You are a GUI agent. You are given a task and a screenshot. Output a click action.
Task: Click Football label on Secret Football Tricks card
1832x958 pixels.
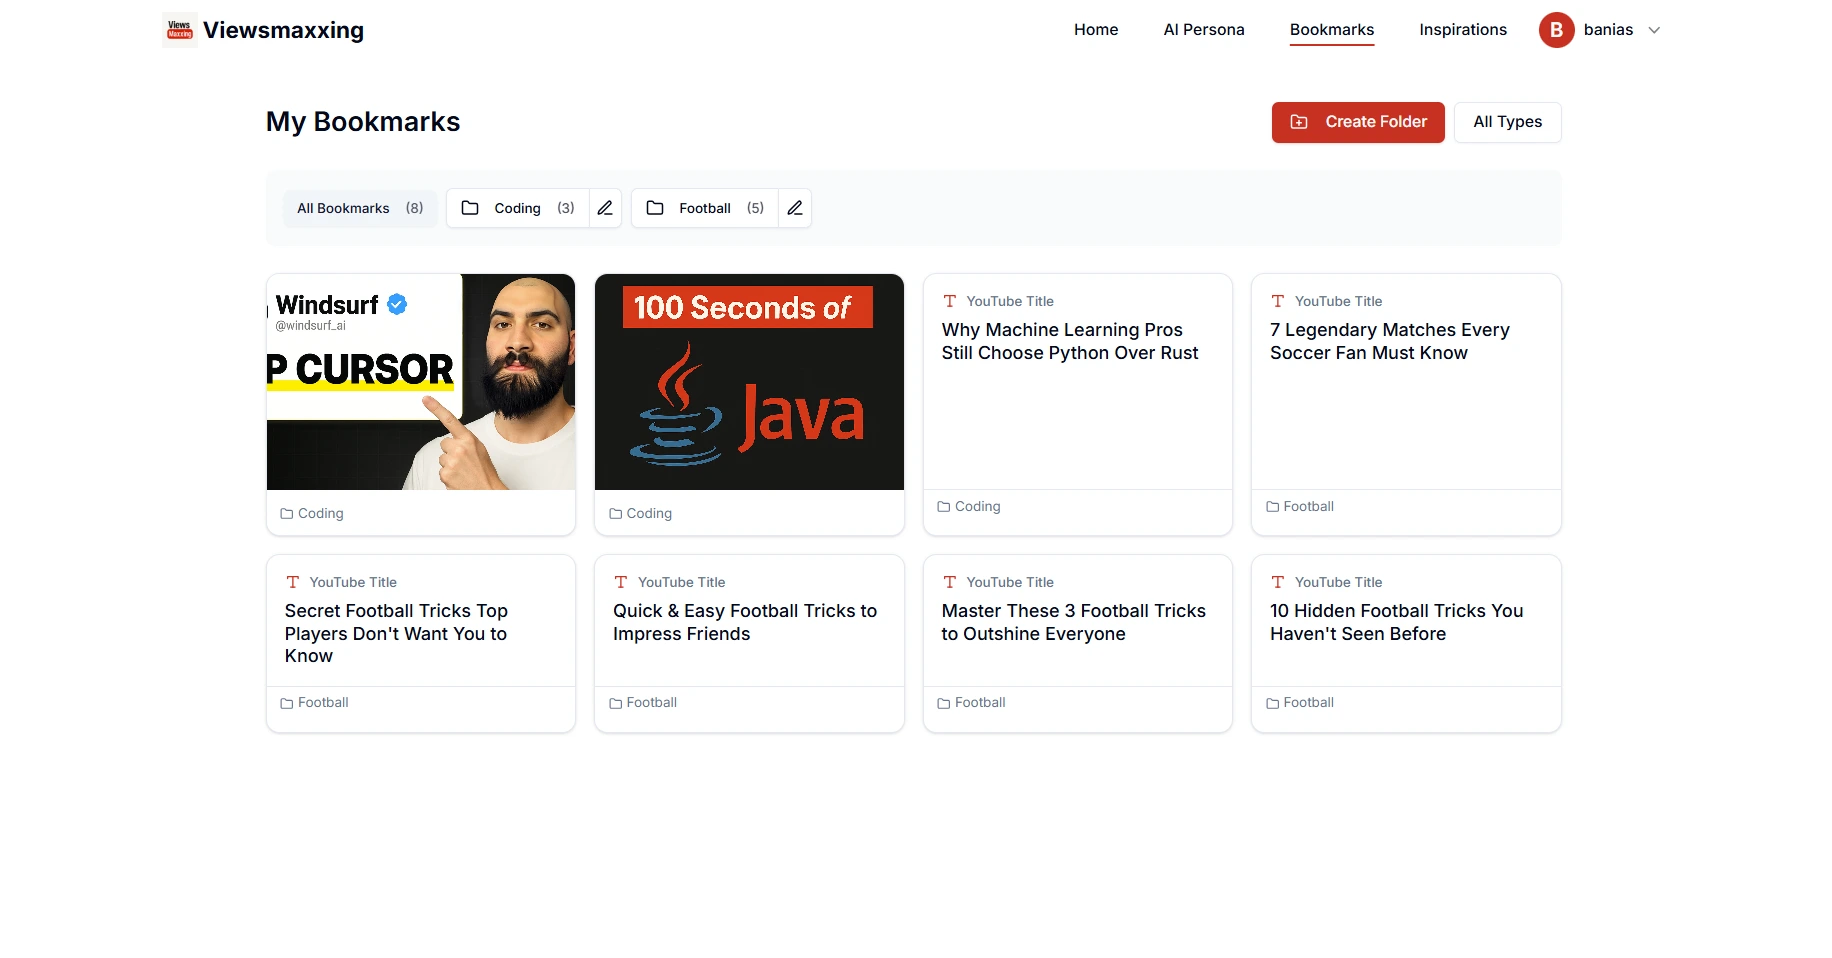tap(323, 703)
